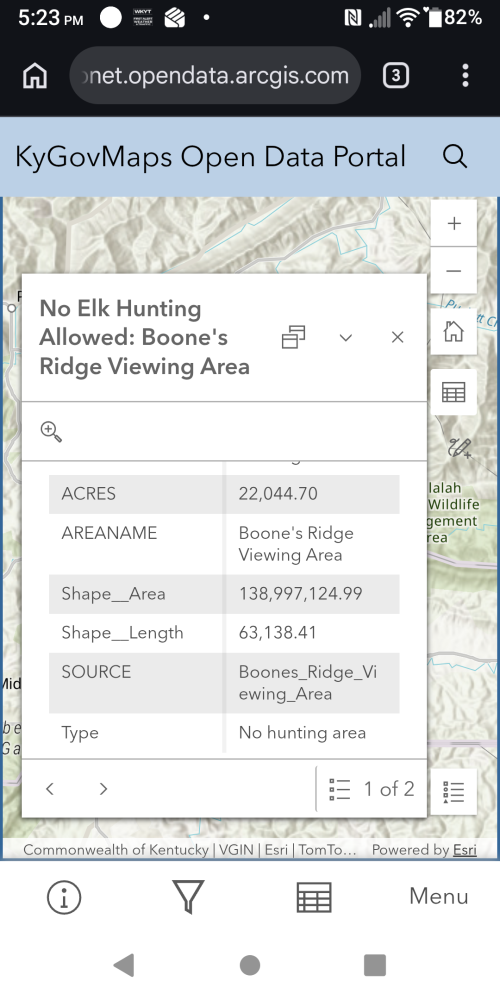Open the table view in bottom bar
This screenshot has width=500, height=1000.
[x=314, y=897]
